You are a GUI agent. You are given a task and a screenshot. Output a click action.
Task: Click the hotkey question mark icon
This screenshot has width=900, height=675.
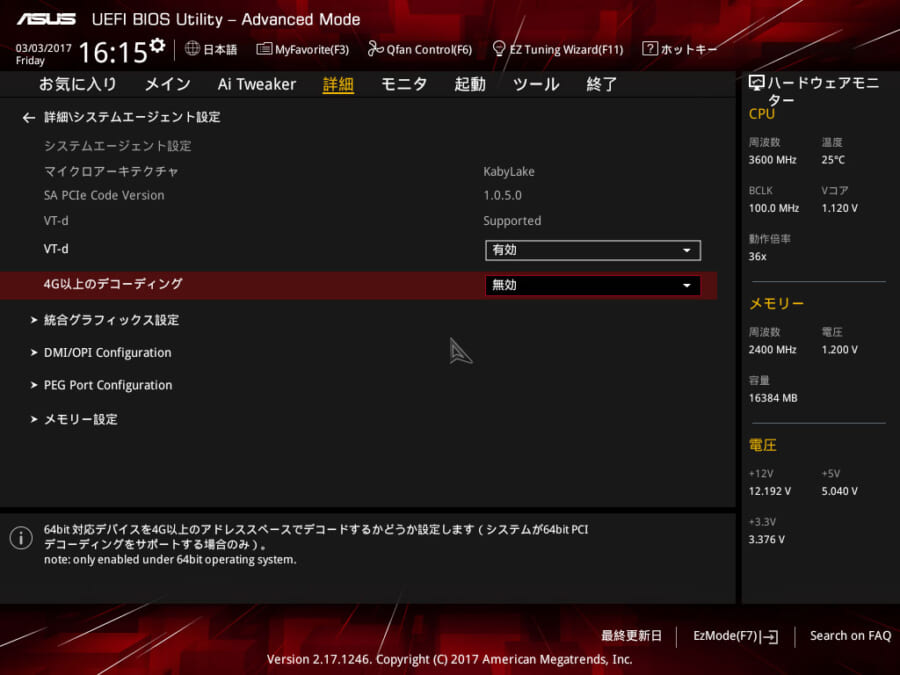point(649,49)
